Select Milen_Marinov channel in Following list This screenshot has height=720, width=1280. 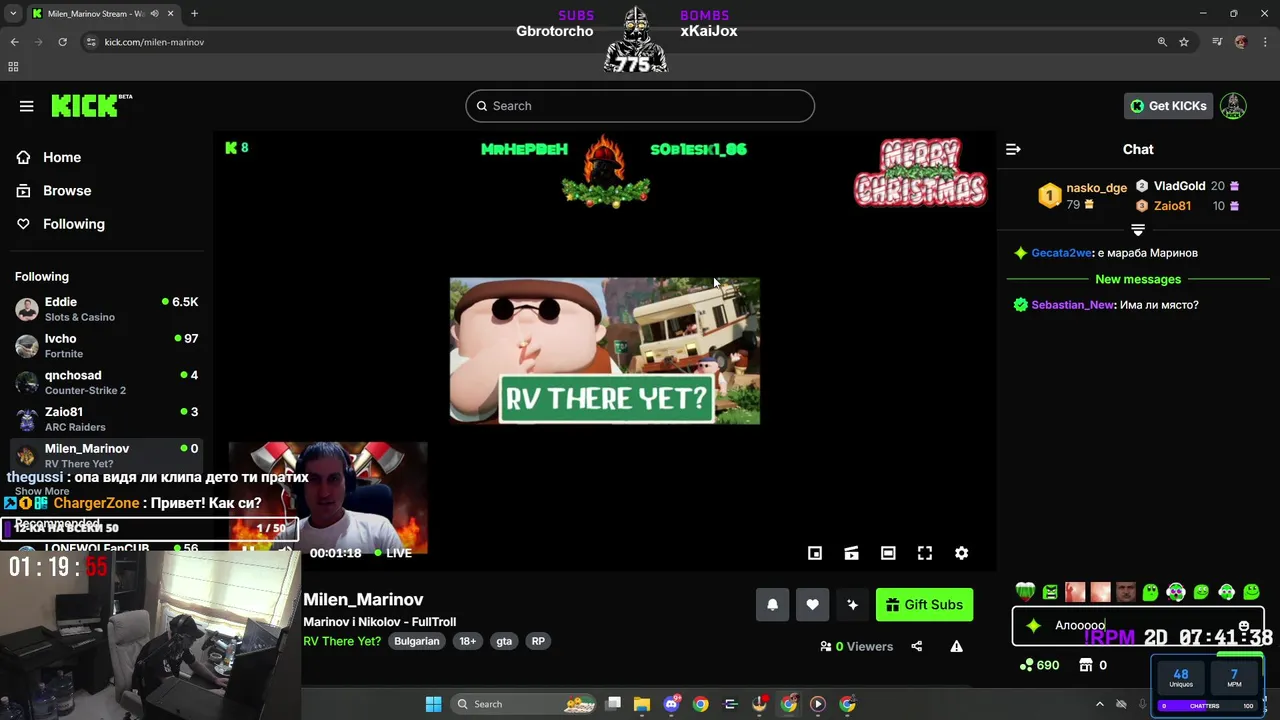pos(107,456)
